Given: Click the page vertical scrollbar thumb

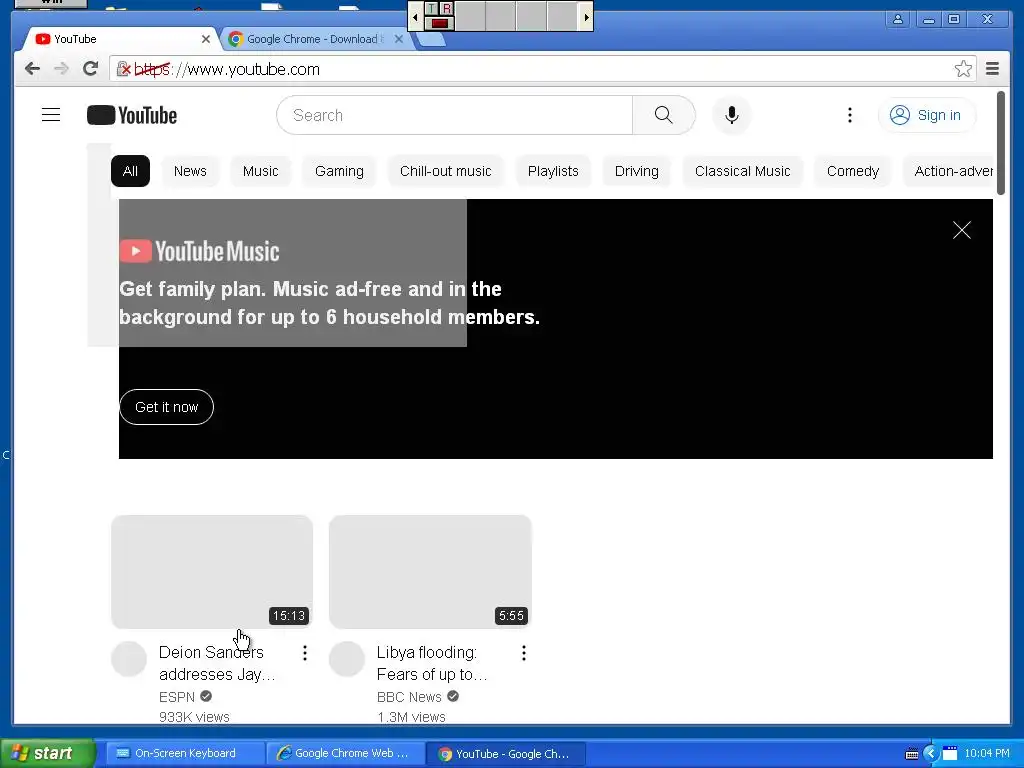Looking at the screenshot, I should [1001, 142].
